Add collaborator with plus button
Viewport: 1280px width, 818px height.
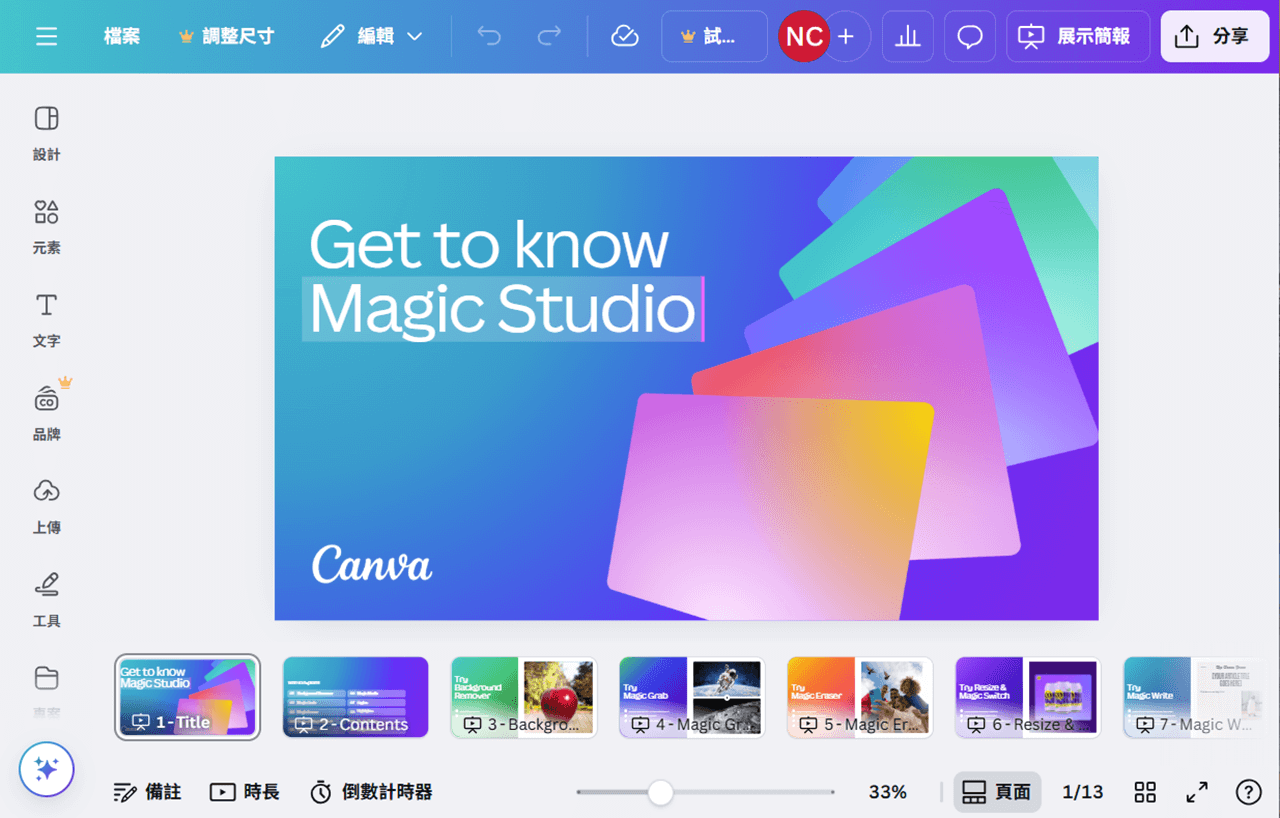pos(846,37)
